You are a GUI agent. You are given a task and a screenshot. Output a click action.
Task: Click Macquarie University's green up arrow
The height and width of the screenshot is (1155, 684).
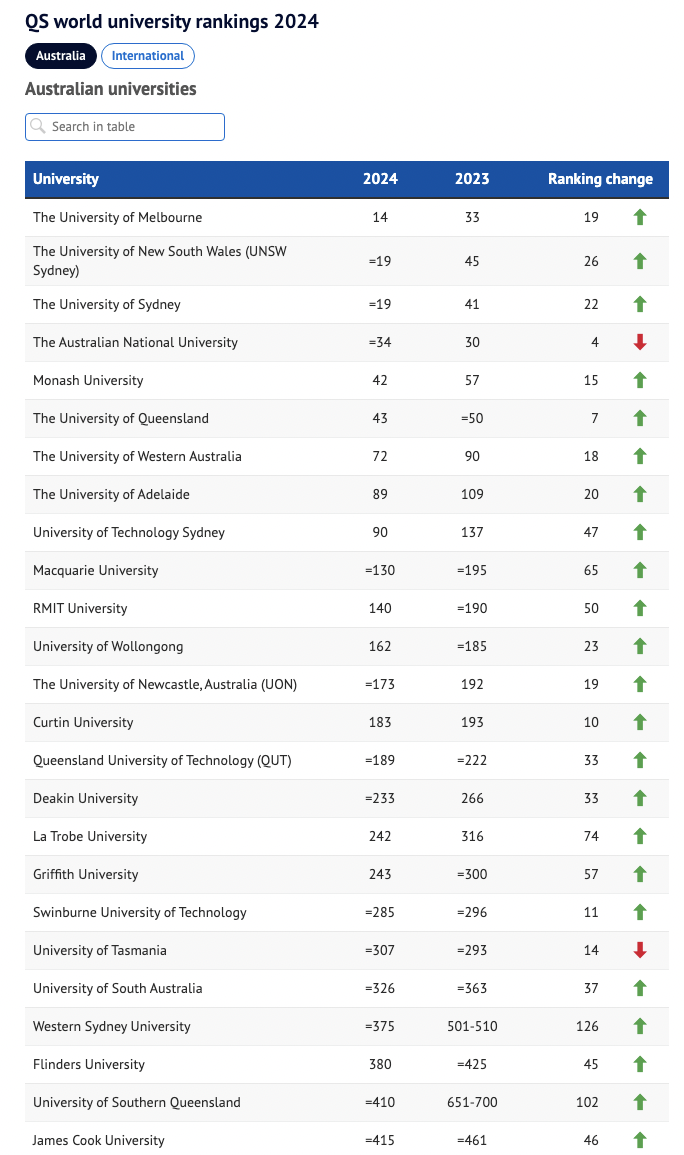[x=640, y=570]
